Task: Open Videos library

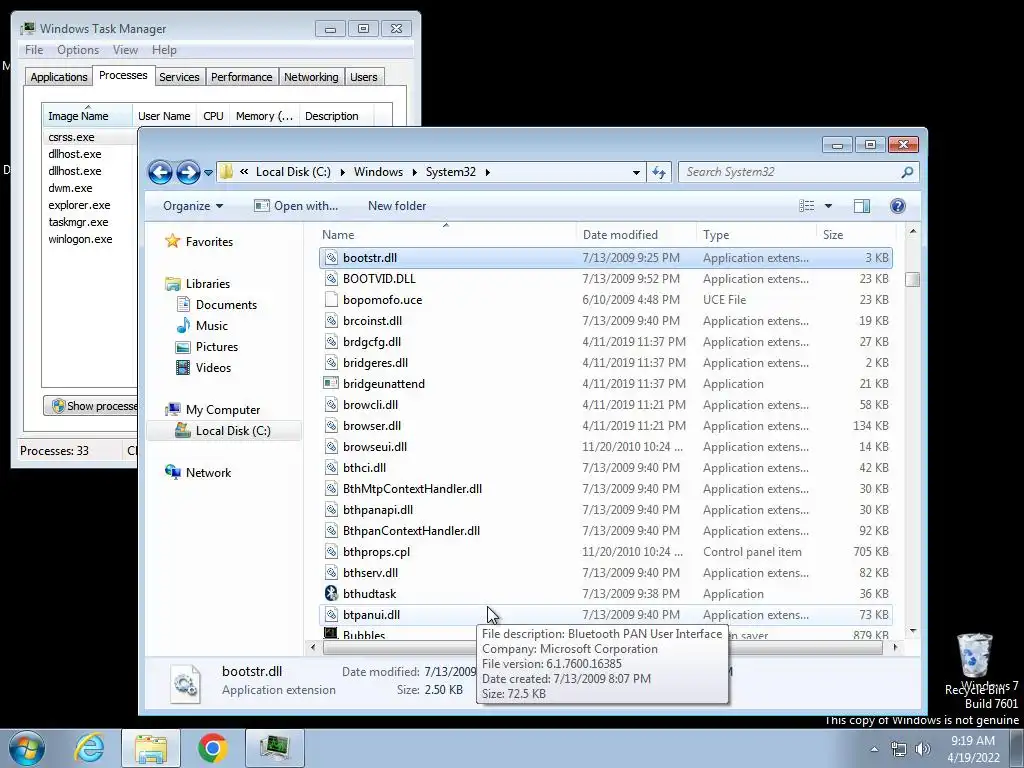Action: point(213,368)
